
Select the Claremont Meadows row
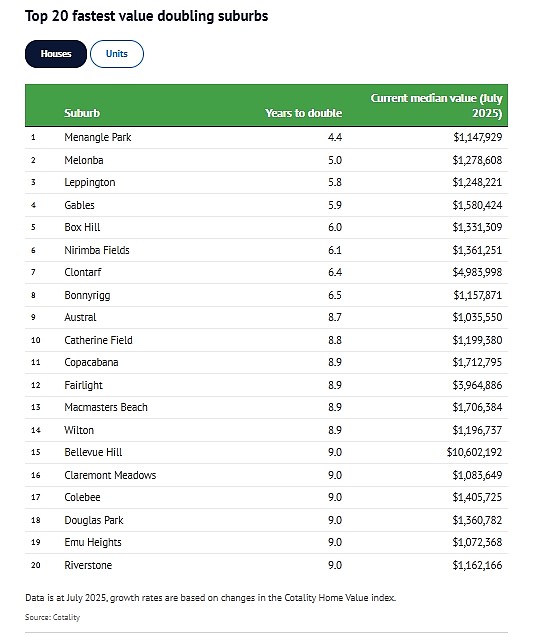[267, 475]
